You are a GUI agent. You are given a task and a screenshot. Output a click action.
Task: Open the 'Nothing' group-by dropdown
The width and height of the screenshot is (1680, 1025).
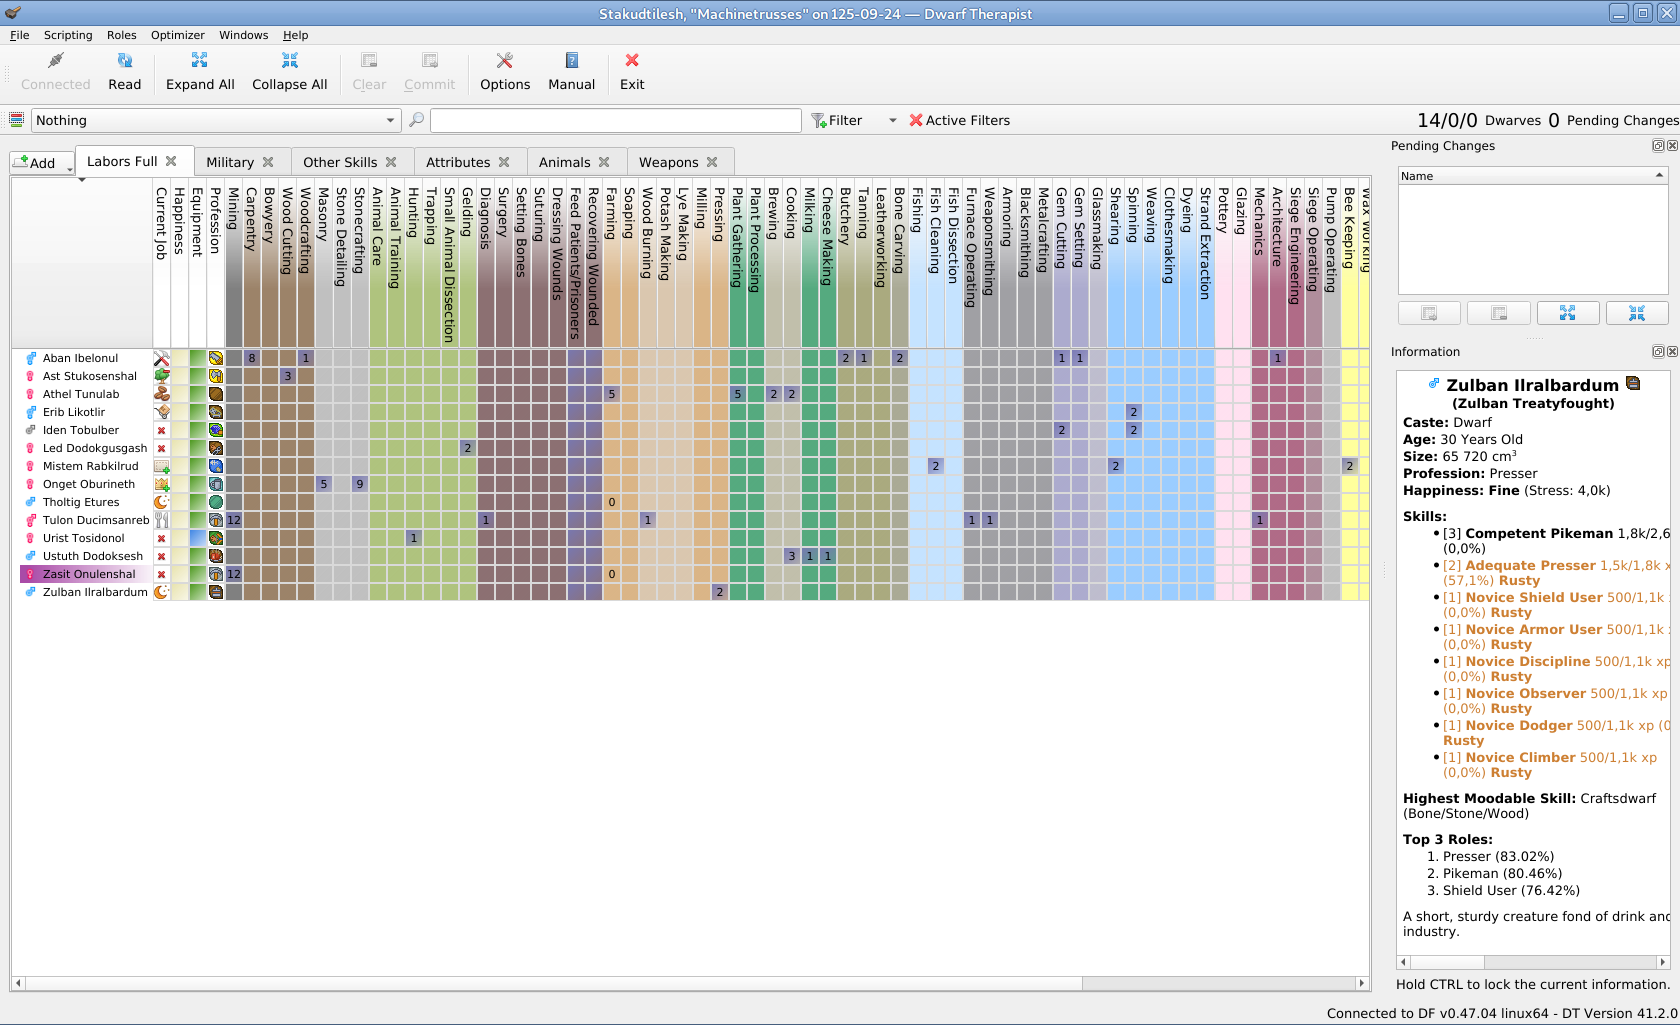click(216, 121)
